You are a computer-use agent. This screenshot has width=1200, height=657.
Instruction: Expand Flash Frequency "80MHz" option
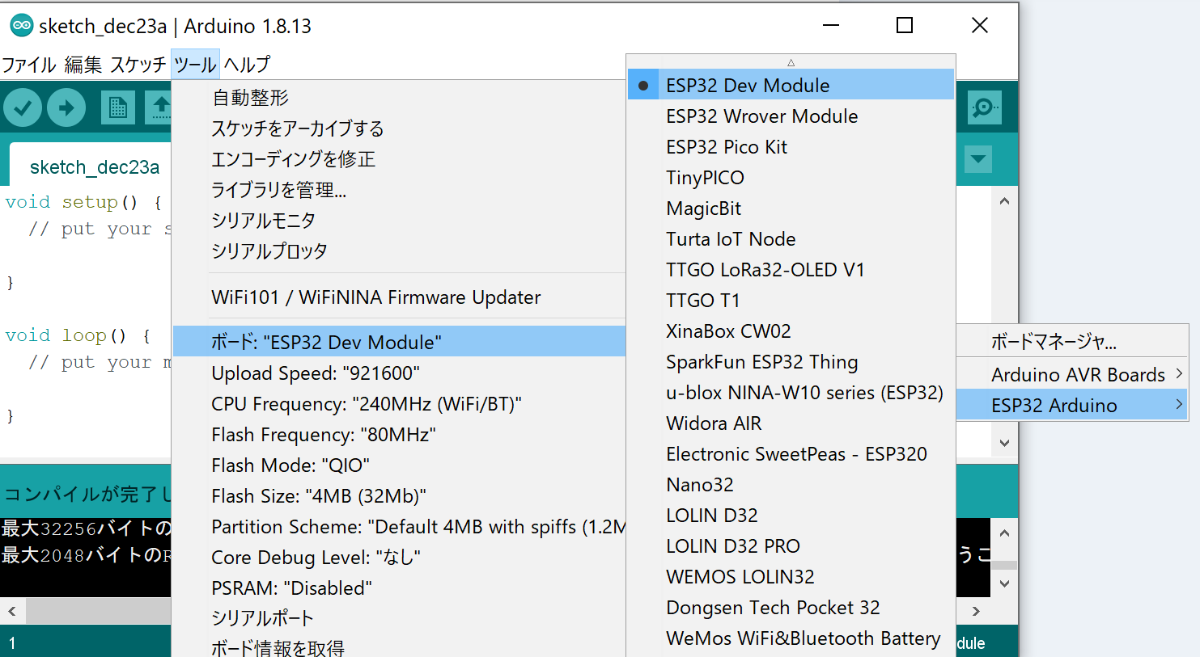pos(400,435)
